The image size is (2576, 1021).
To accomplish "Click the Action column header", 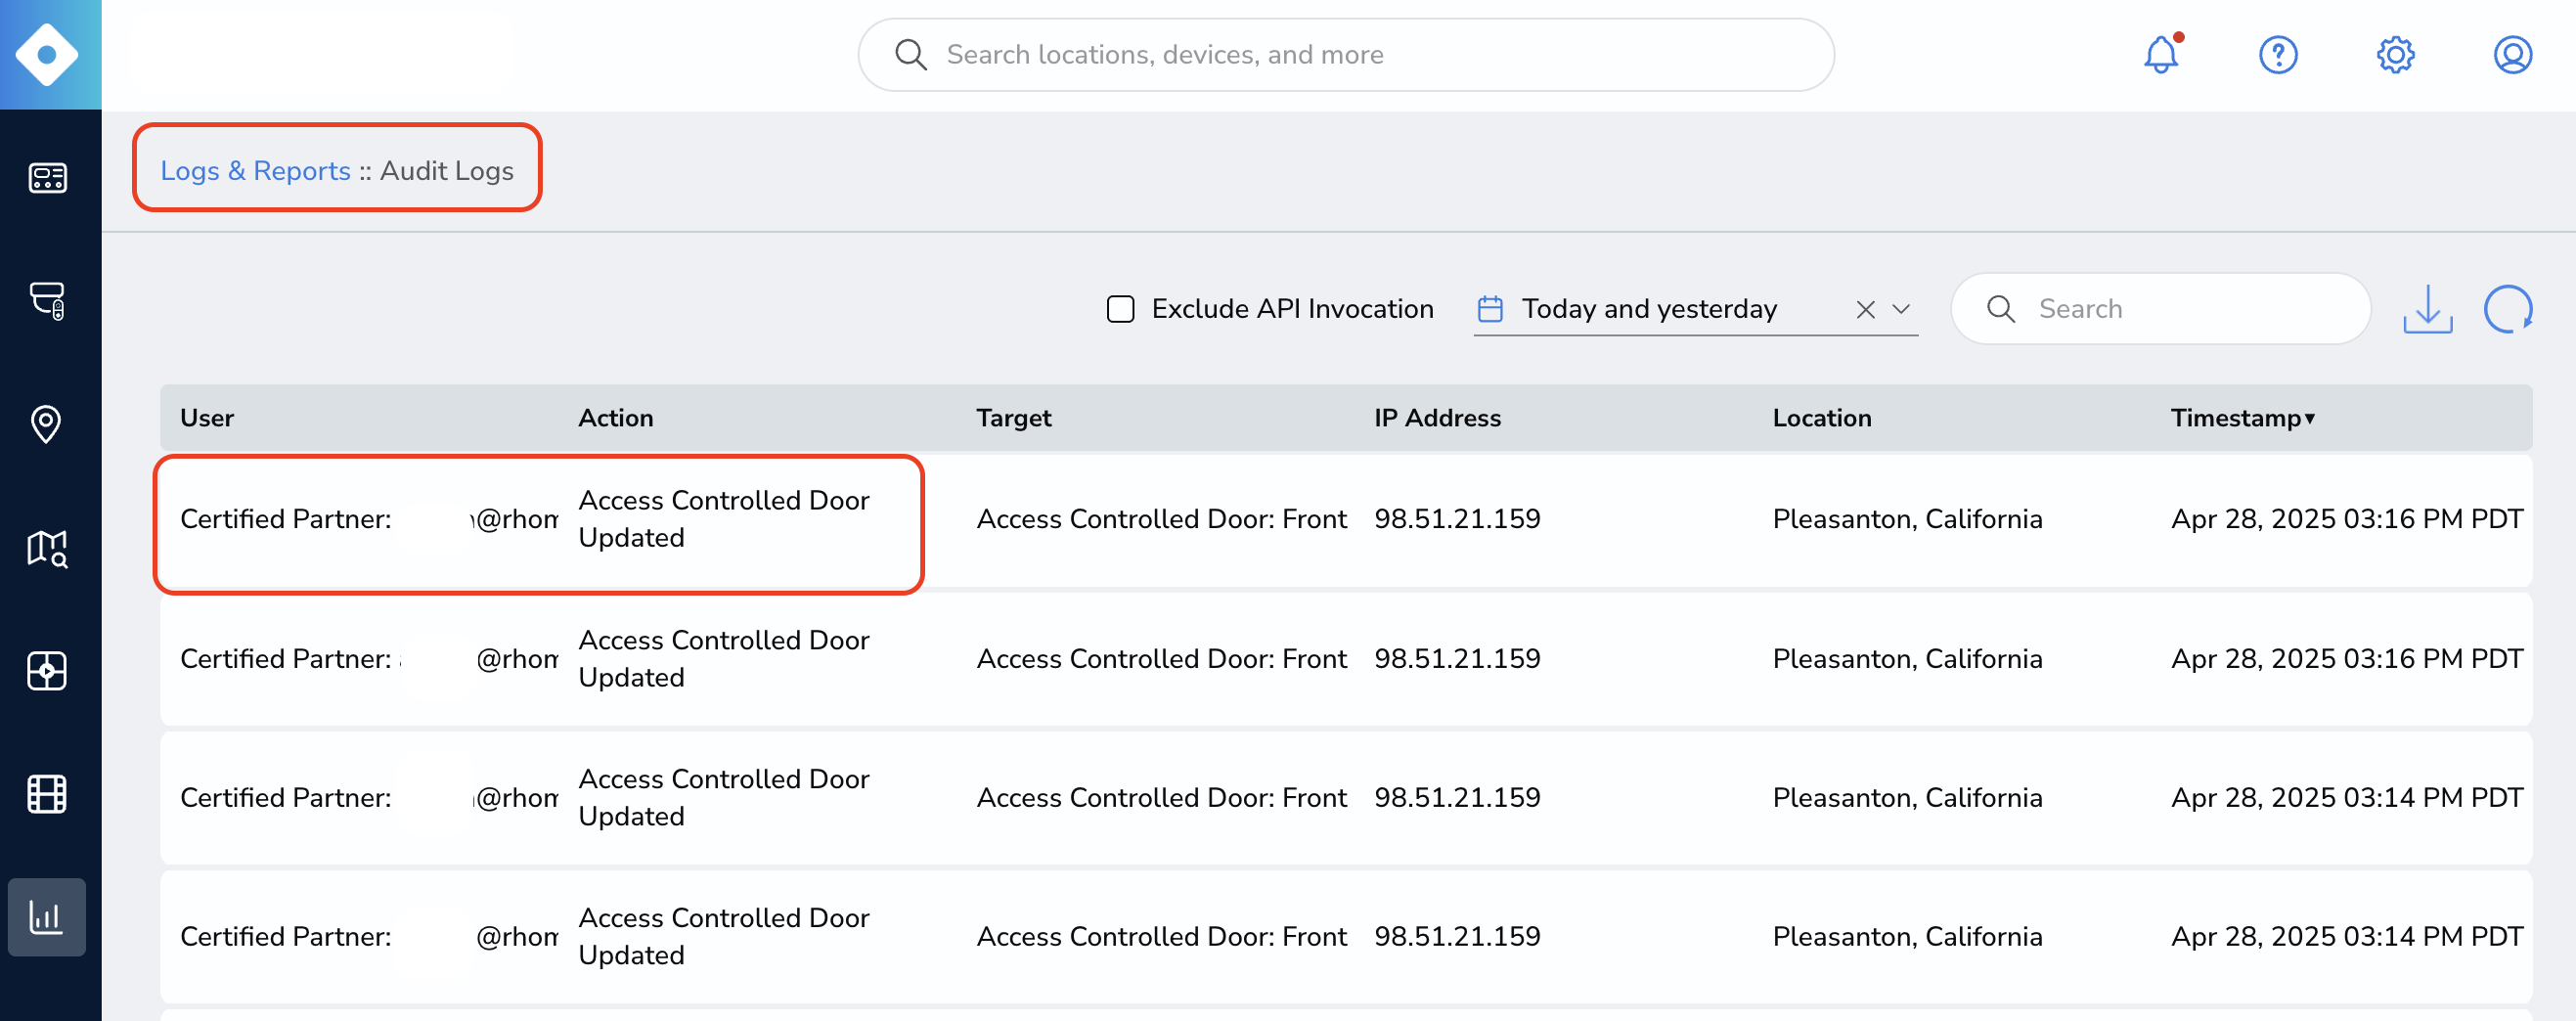I will [x=615, y=418].
